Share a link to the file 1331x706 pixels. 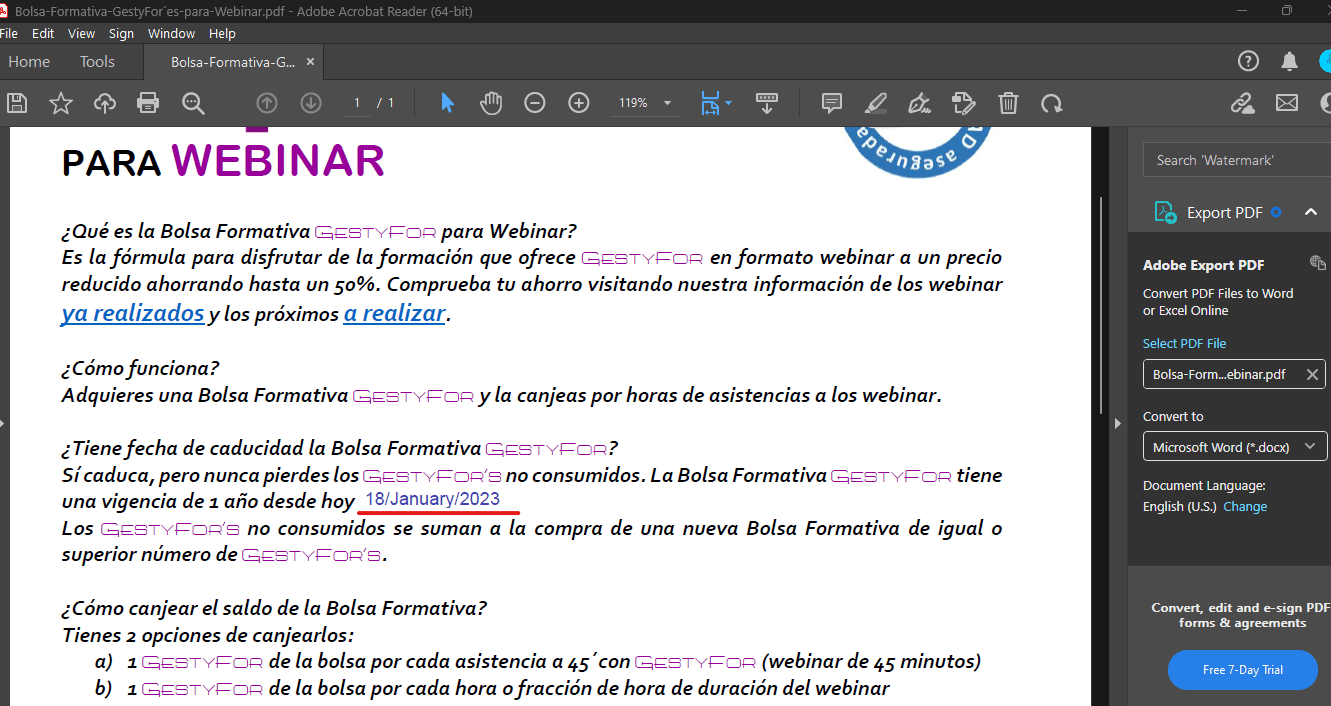click(1242, 103)
